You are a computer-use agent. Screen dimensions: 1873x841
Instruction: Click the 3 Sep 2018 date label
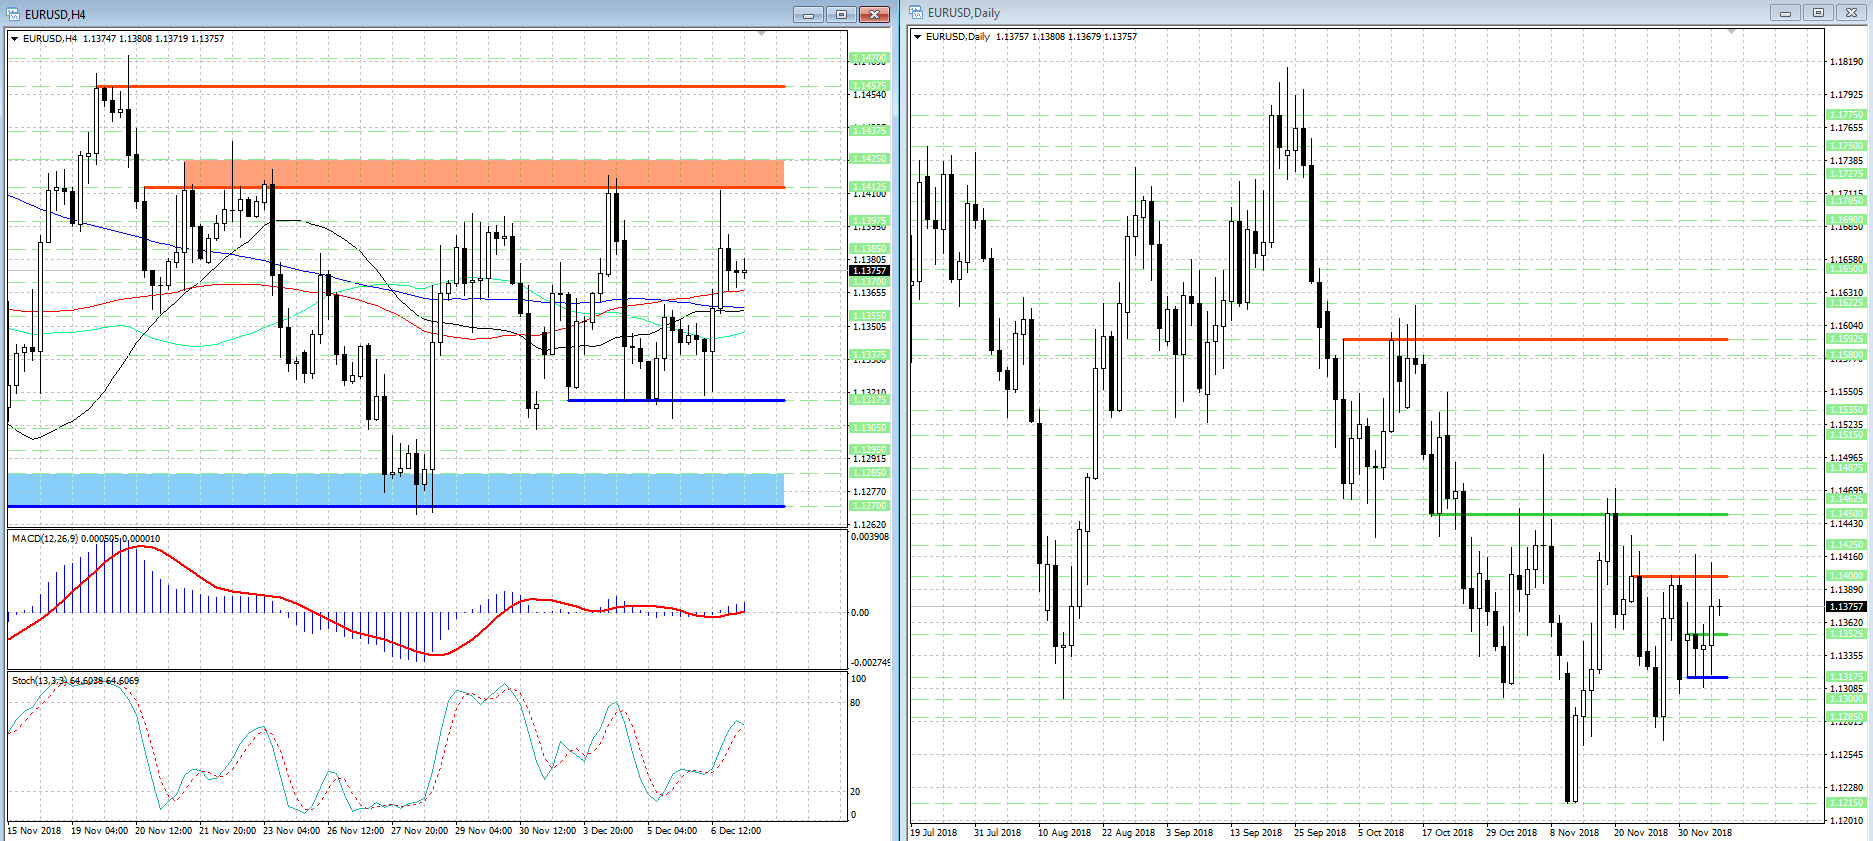[1190, 833]
